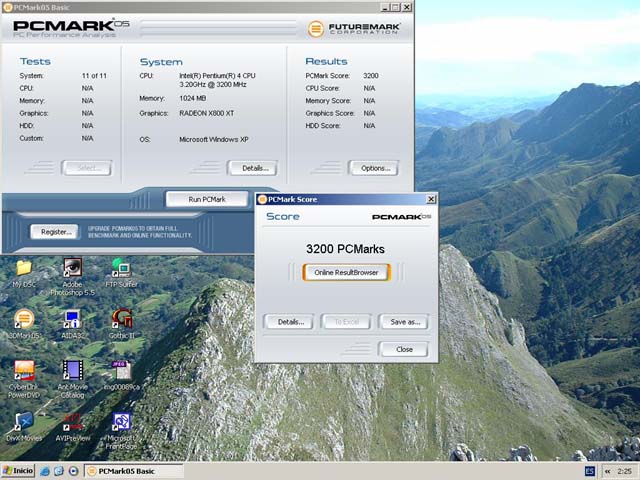
Task: Click the Run PCMark button
Action: 207,199
